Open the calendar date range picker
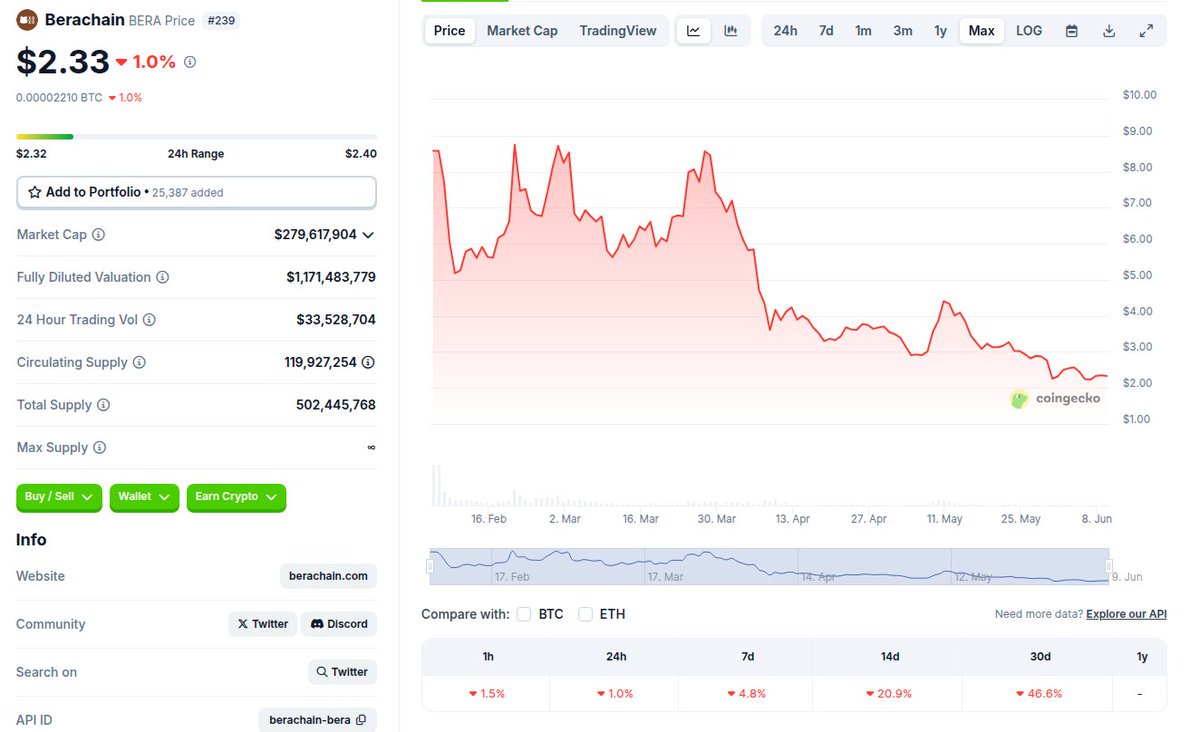 (1071, 31)
